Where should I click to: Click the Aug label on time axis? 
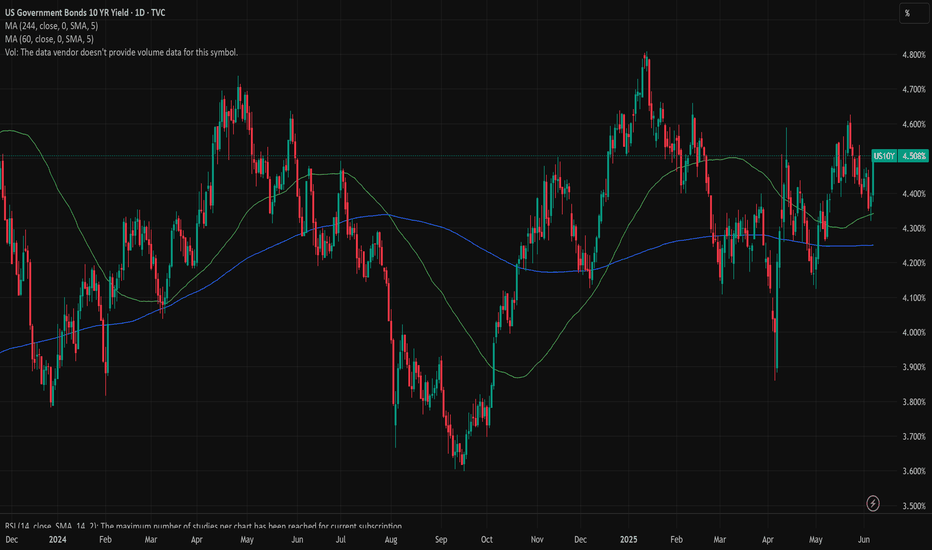391,540
